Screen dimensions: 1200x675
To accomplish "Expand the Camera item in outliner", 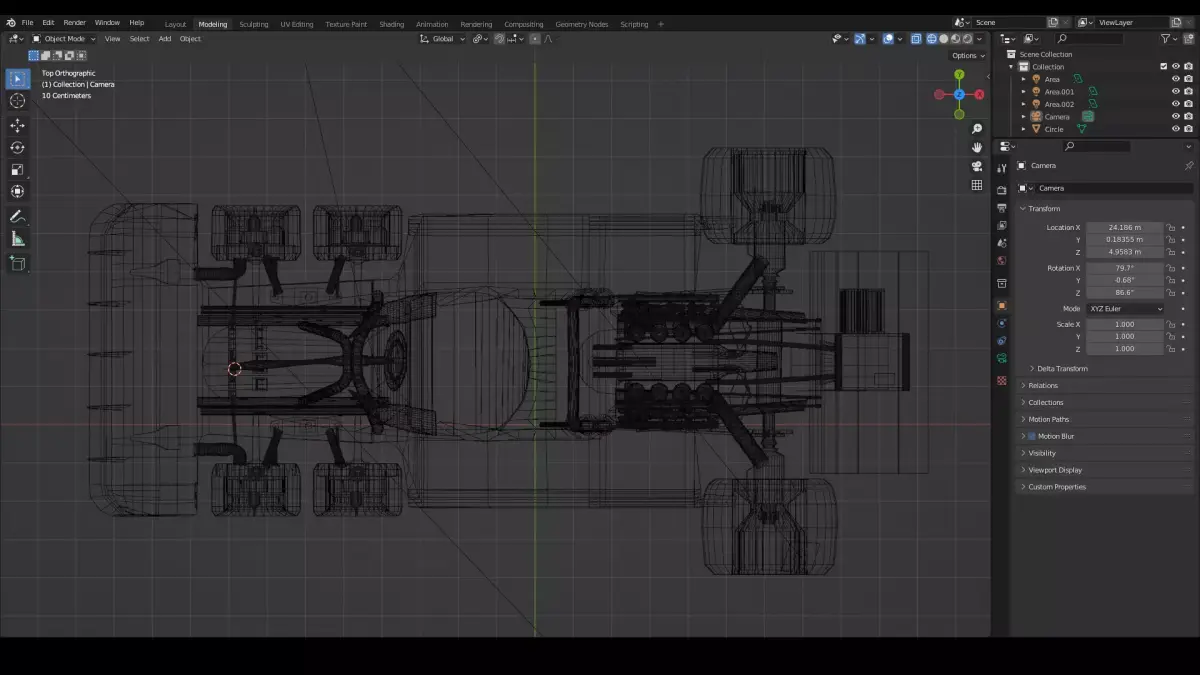I will point(1024,116).
